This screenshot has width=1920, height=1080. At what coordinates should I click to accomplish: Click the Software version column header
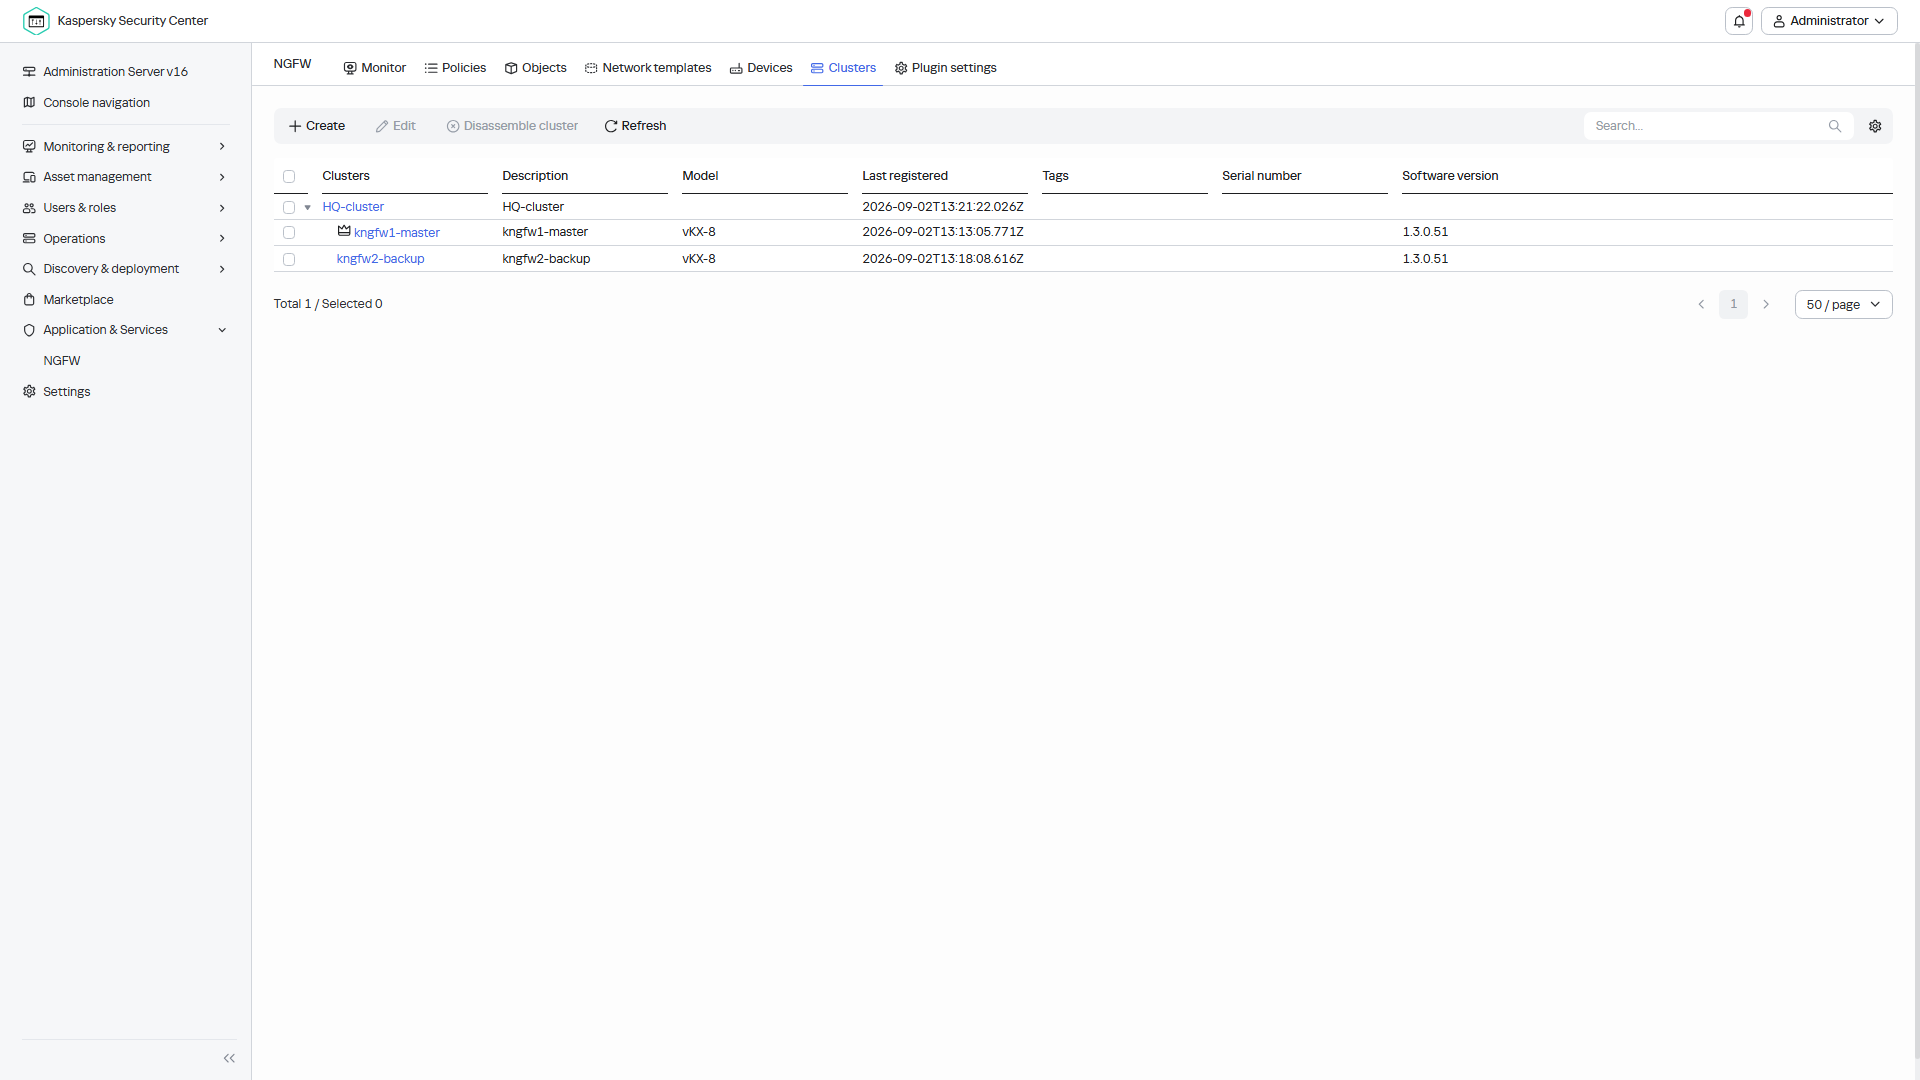coord(1450,176)
